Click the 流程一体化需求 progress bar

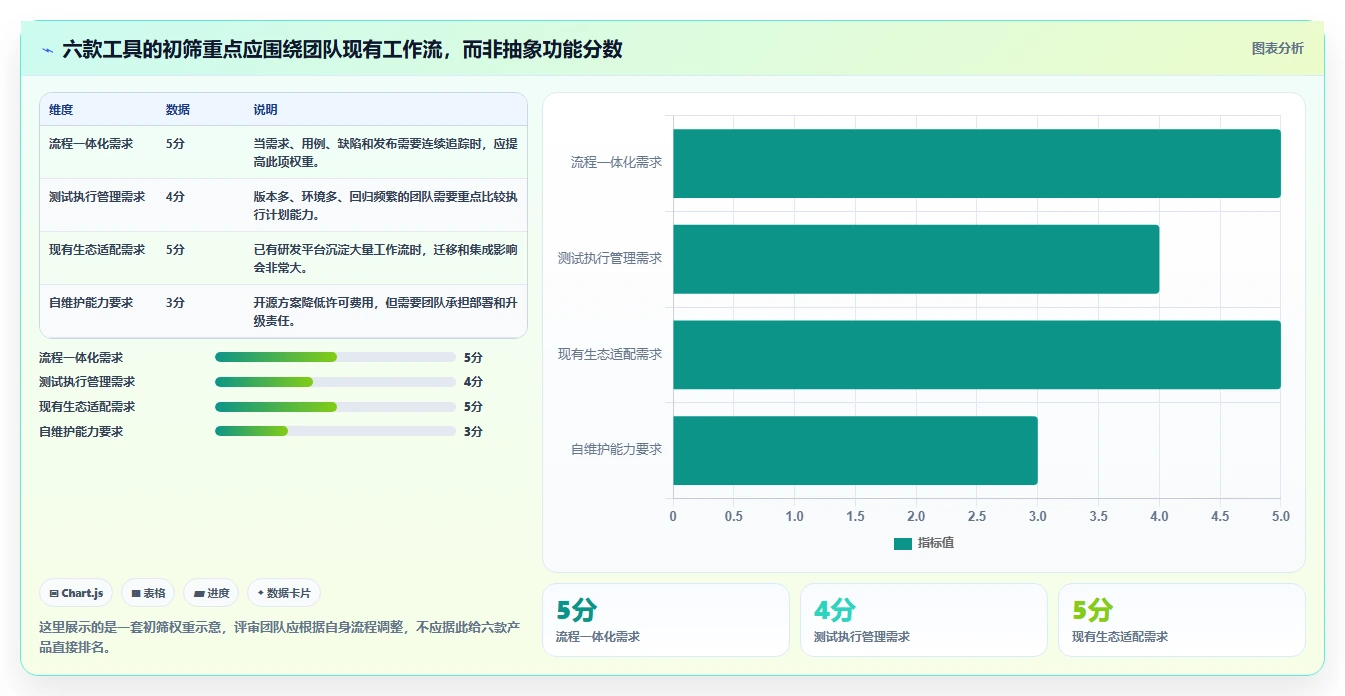click(x=335, y=357)
